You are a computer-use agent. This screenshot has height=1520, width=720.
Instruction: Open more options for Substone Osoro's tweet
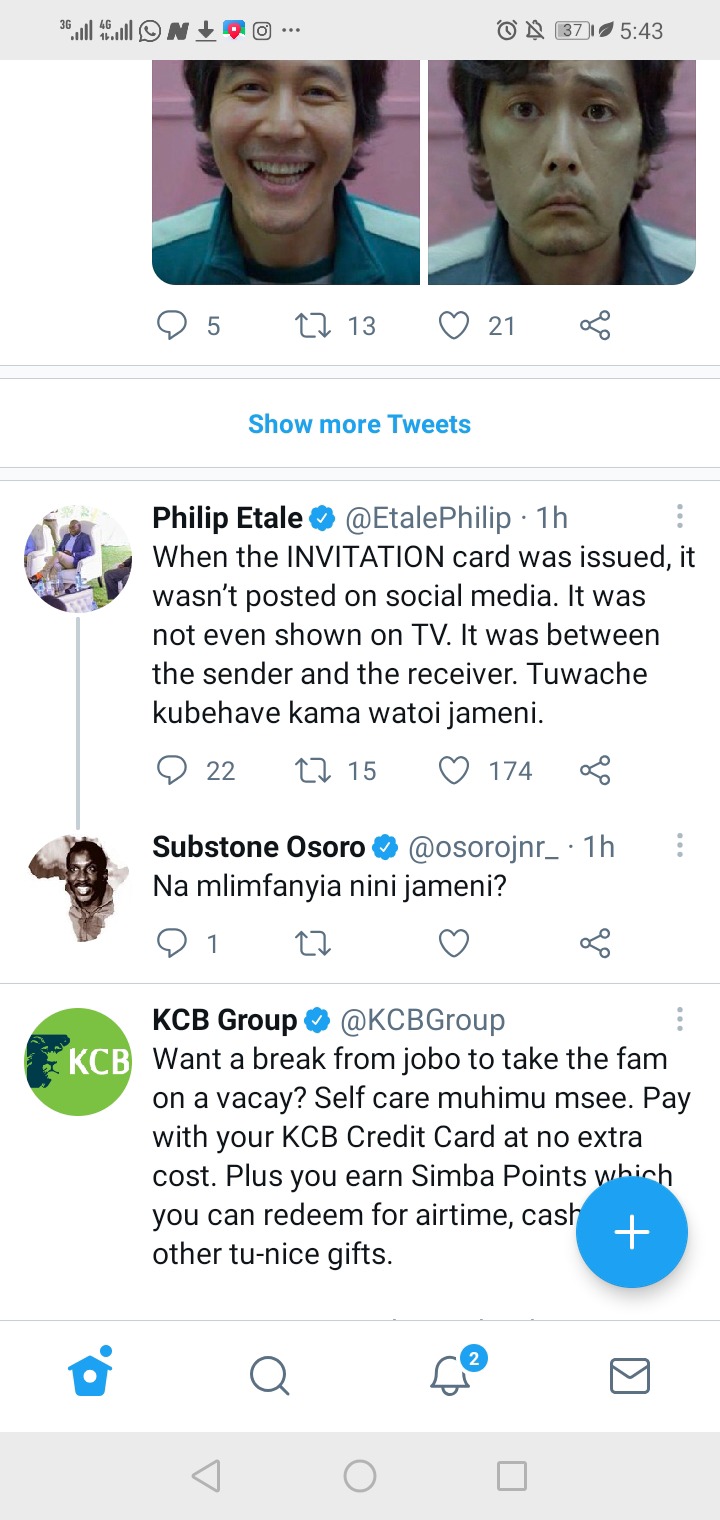point(679,846)
